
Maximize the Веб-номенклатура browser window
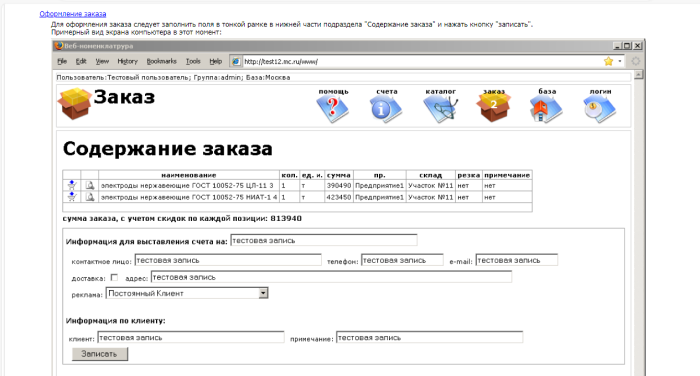pos(627,46)
